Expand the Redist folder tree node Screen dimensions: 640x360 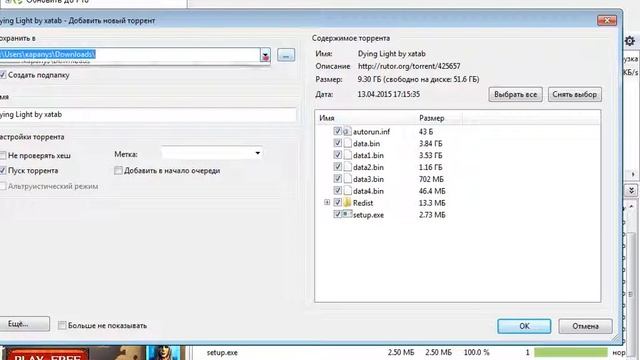click(327, 202)
